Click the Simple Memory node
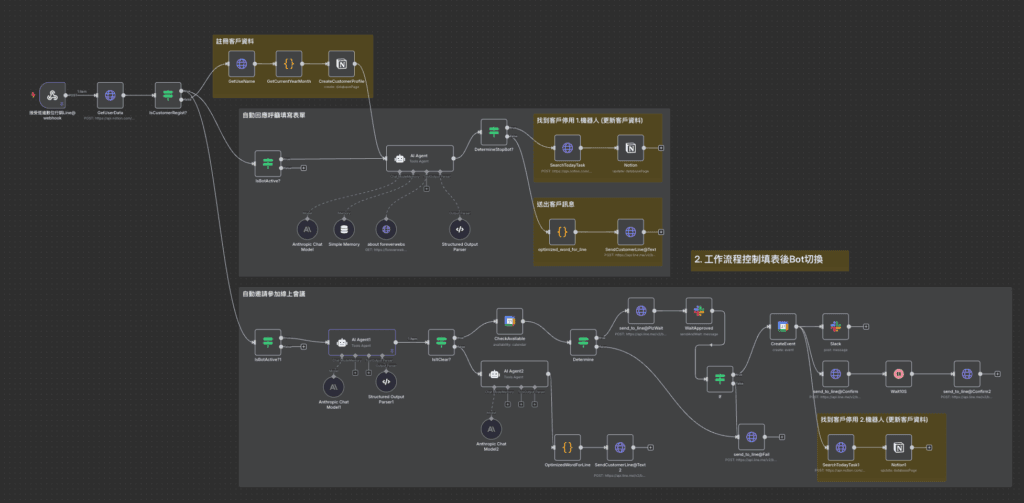Image resolution: width=1024 pixels, height=503 pixels. pyautogui.click(x=343, y=228)
